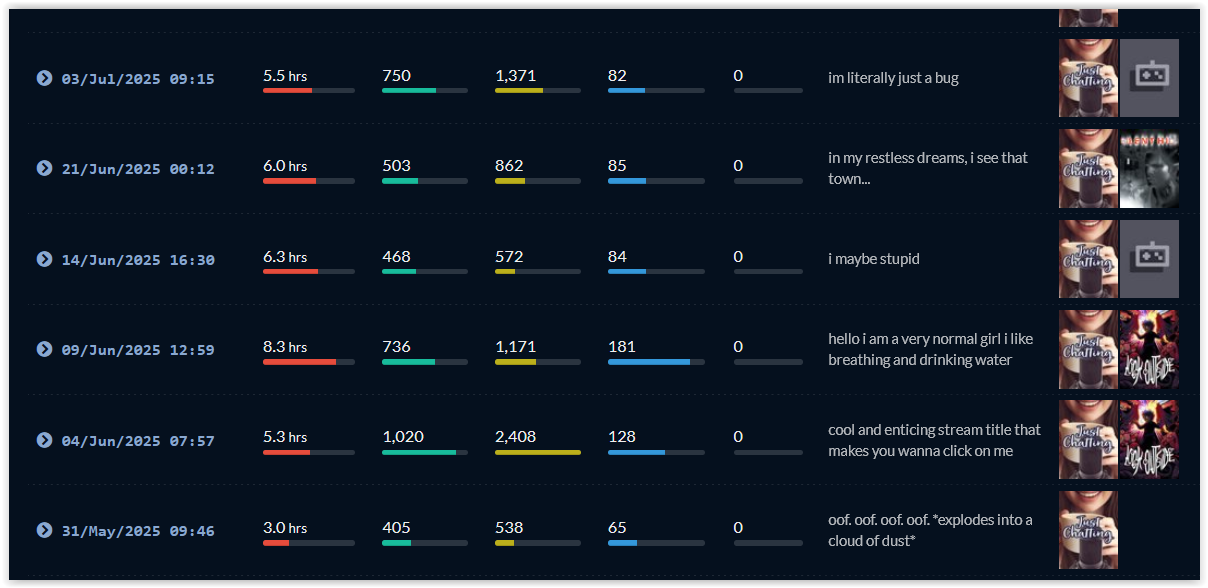The height and width of the screenshot is (588, 1208).
Task: Click the red duration bar under 5.5 hrs
Action: (x=288, y=90)
